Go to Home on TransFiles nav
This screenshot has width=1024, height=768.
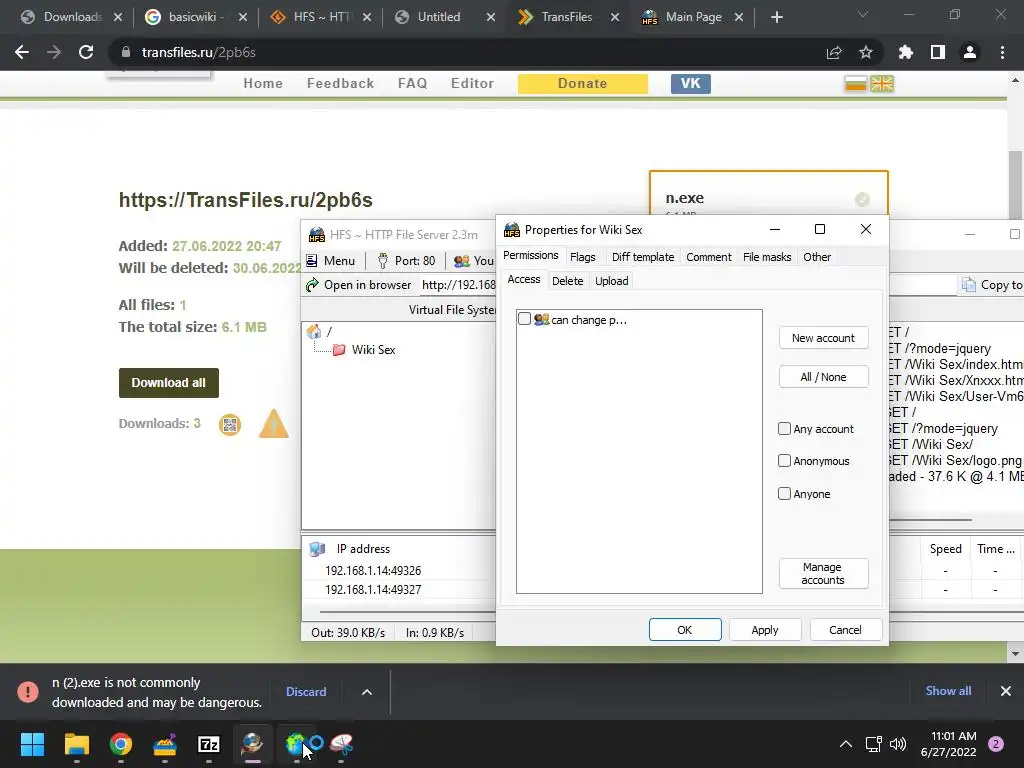(263, 84)
